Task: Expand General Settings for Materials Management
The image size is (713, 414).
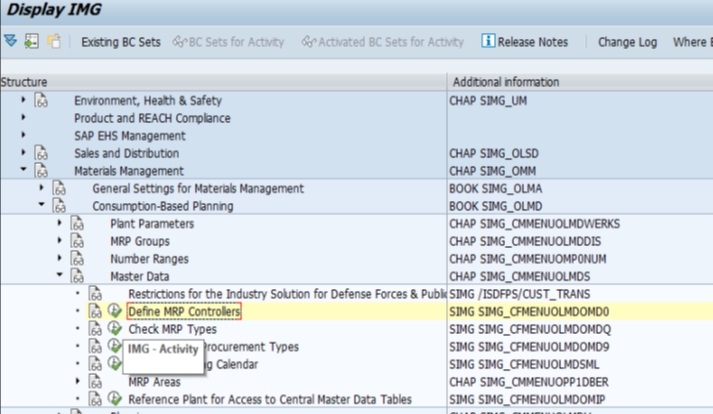Action: pos(41,187)
